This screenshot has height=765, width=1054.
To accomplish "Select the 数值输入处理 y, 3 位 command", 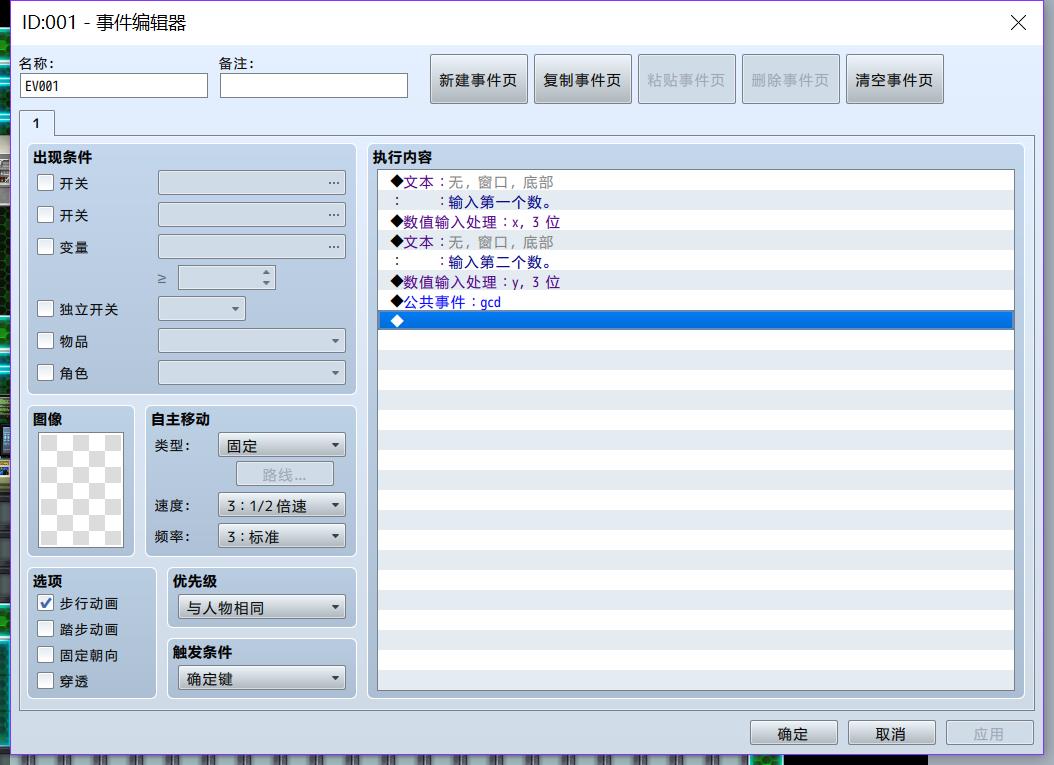I will point(696,282).
